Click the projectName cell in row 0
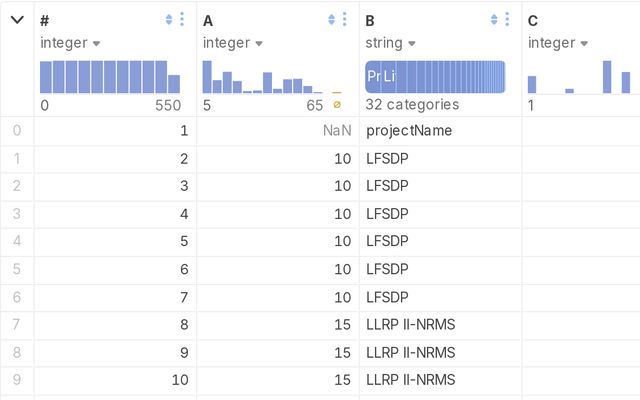The width and height of the screenshot is (640, 400). (x=409, y=130)
